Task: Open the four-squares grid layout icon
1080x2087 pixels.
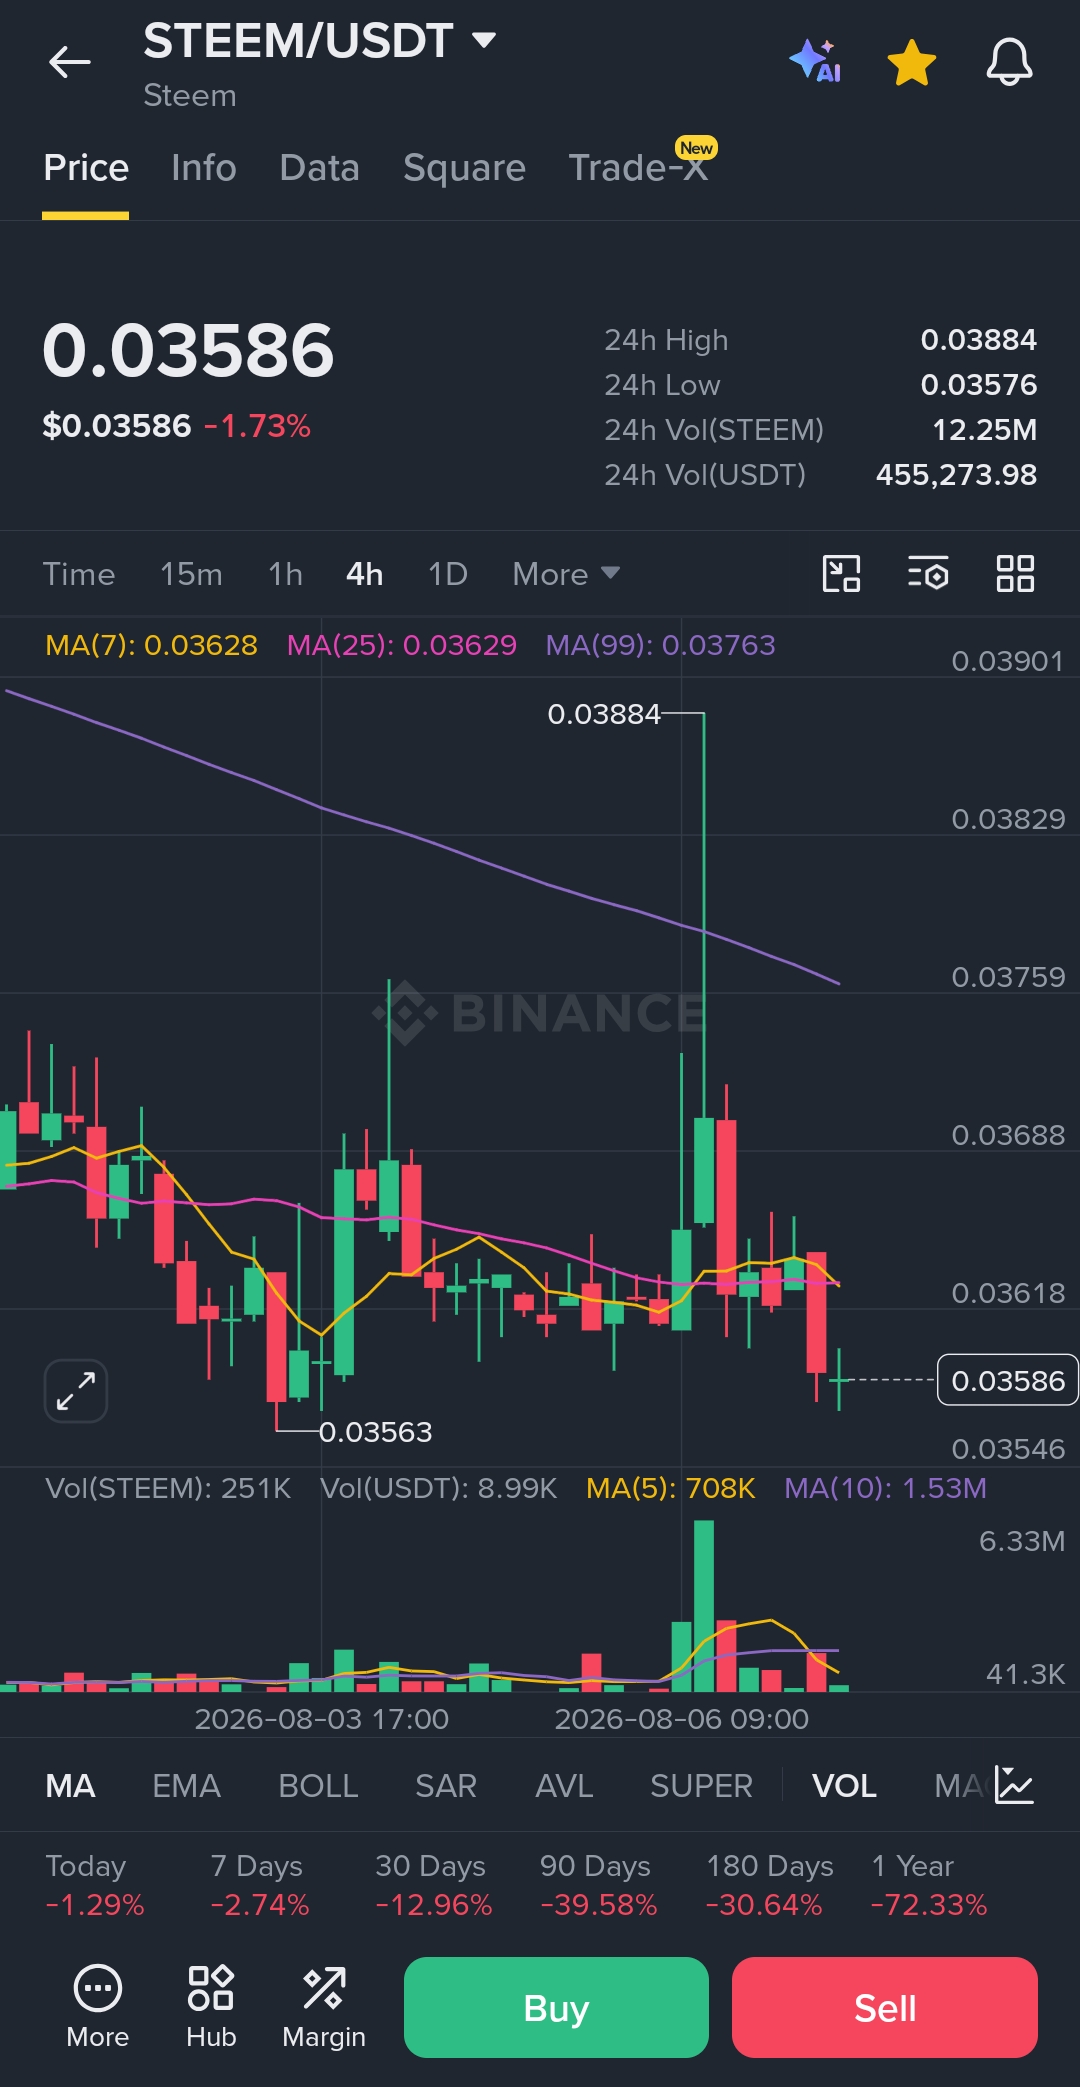Action: [x=1015, y=574]
